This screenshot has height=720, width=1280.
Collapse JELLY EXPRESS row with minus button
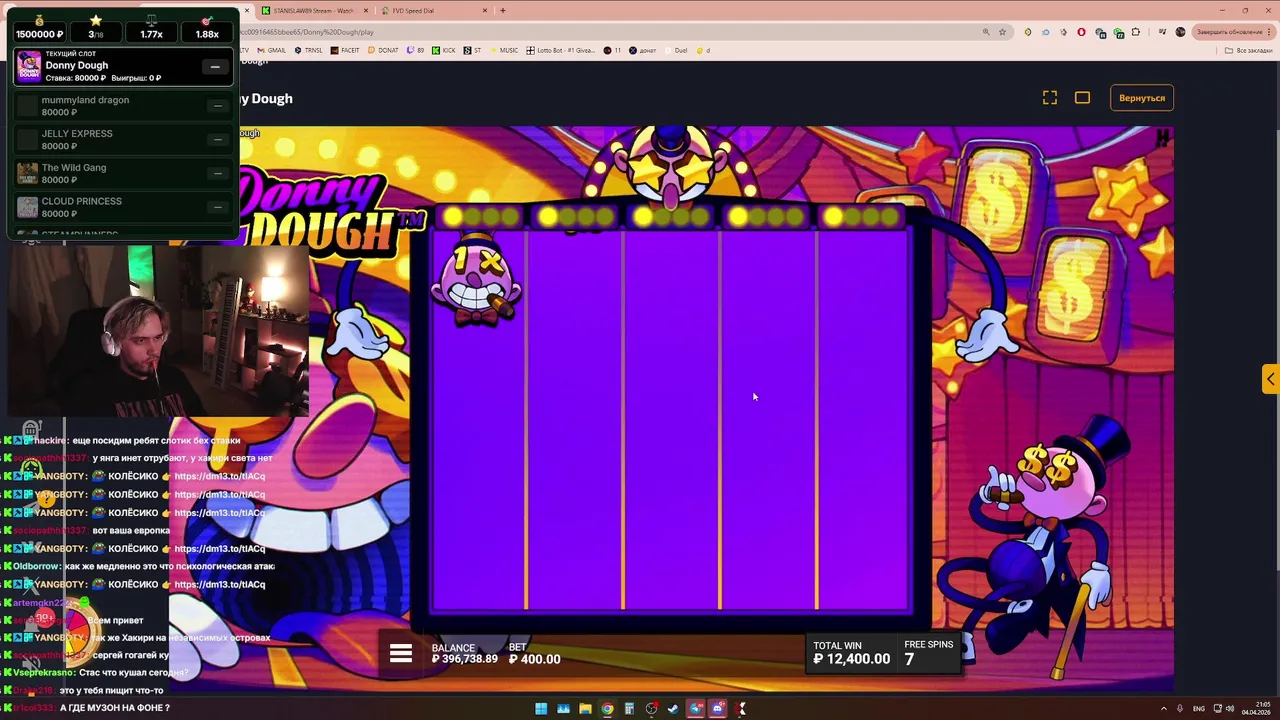pos(217,140)
